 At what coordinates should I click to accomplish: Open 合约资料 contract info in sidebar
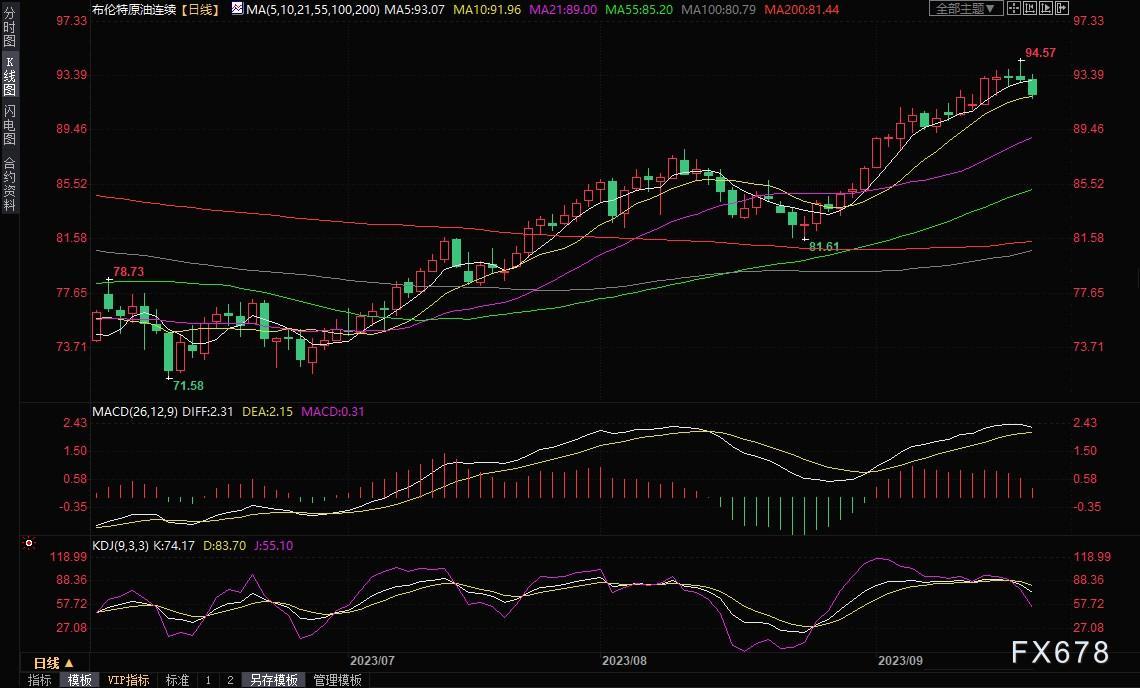[9, 184]
